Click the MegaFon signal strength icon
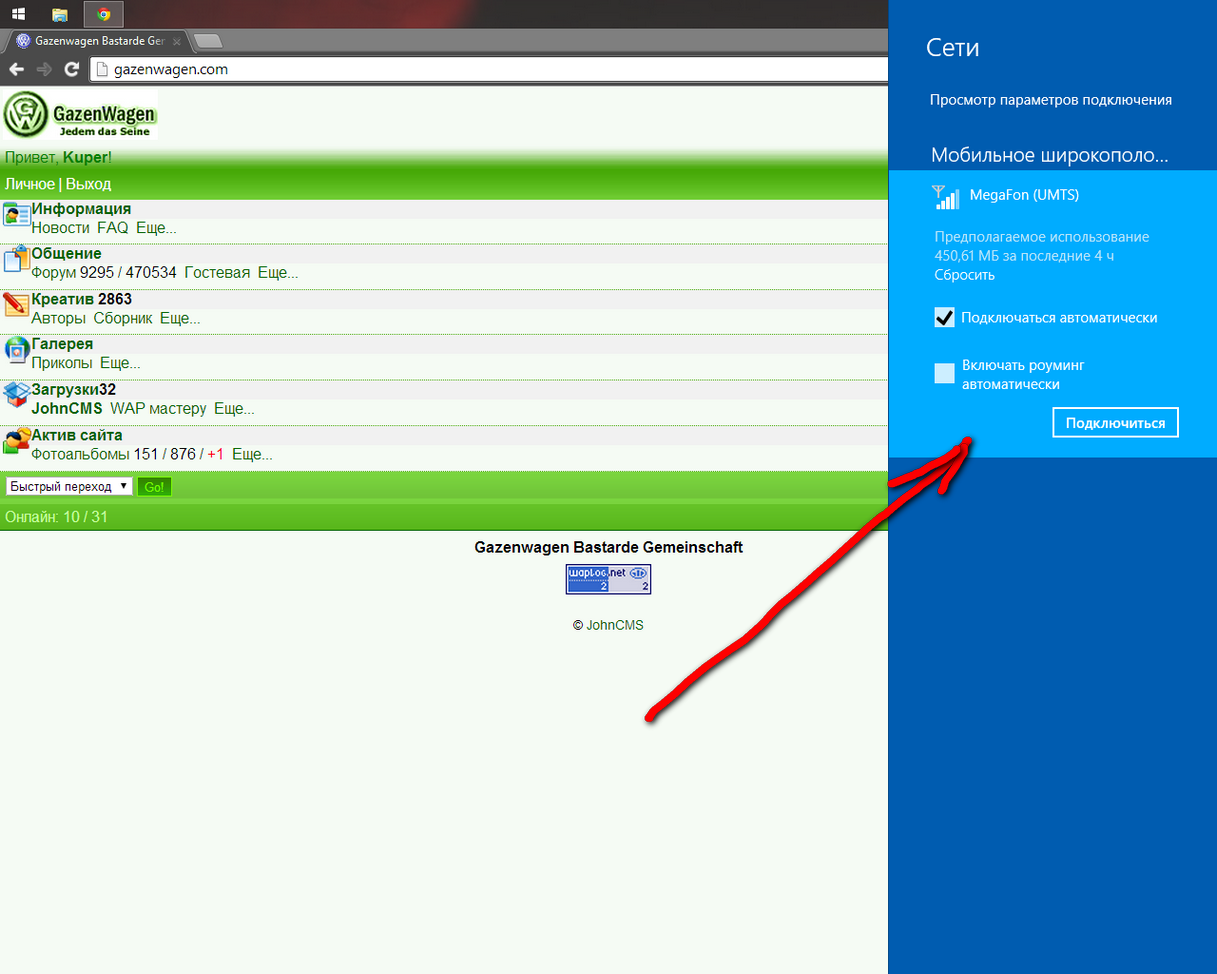 (x=946, y=197)
